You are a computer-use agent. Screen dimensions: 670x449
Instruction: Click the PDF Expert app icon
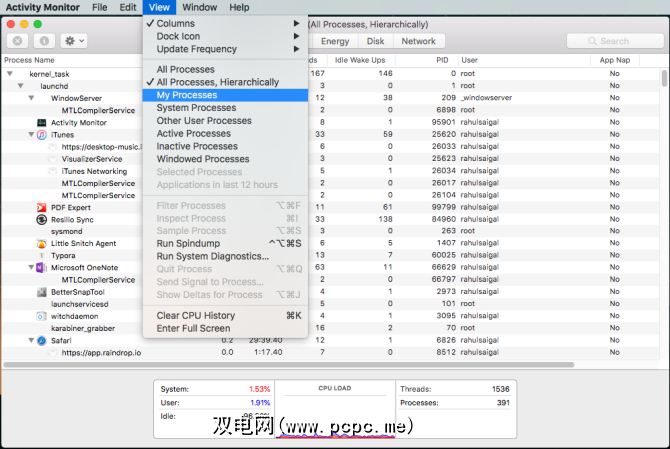41,208
